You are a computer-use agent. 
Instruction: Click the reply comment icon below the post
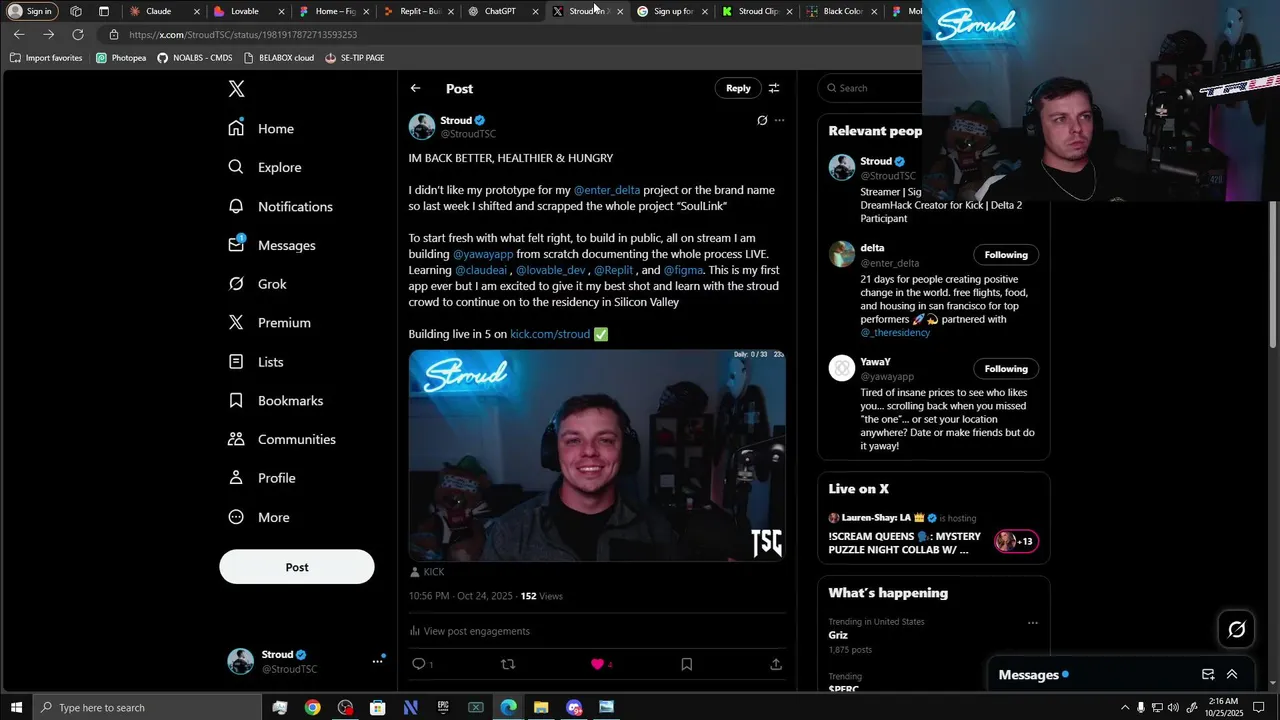(419, 664)
